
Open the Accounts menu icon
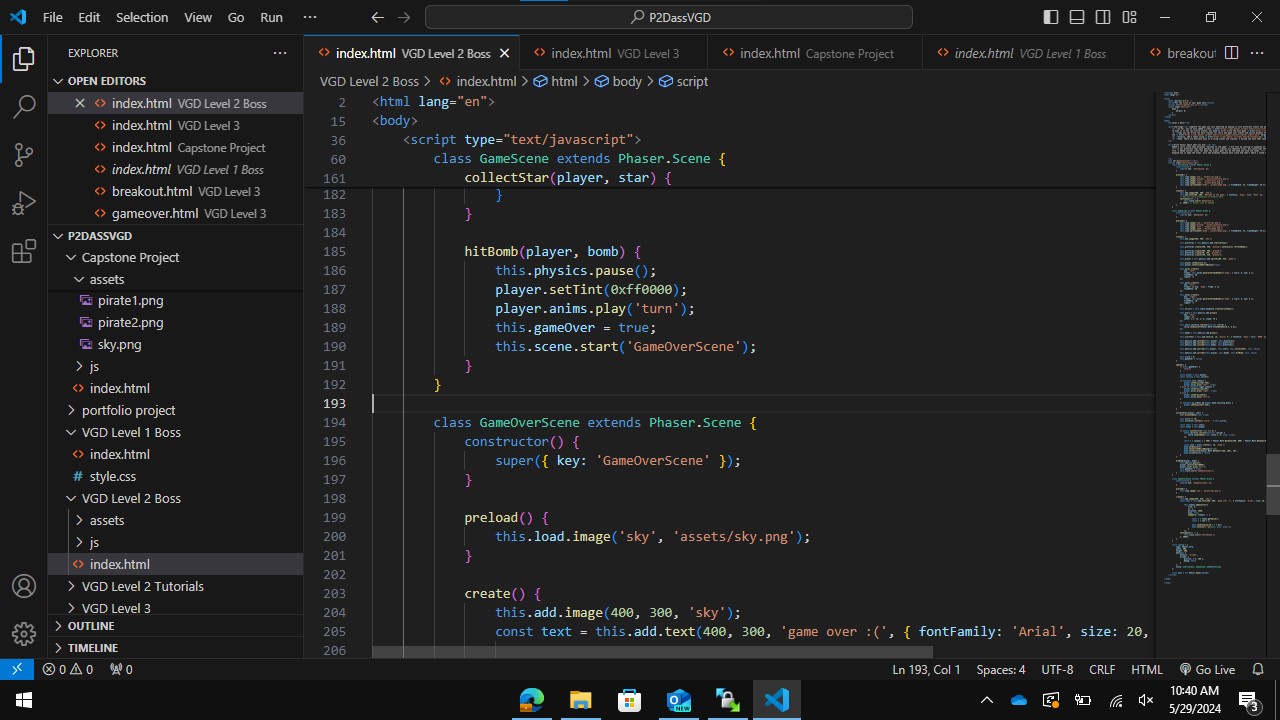[24, 586]
